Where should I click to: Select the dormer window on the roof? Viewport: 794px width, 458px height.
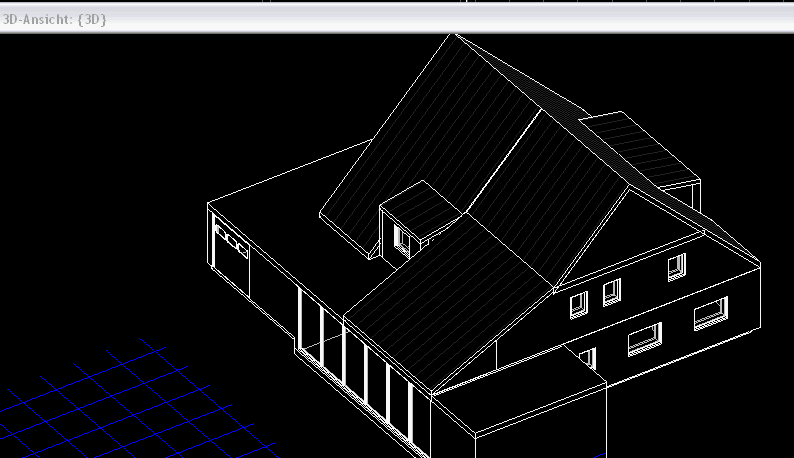tap(402, 239)
